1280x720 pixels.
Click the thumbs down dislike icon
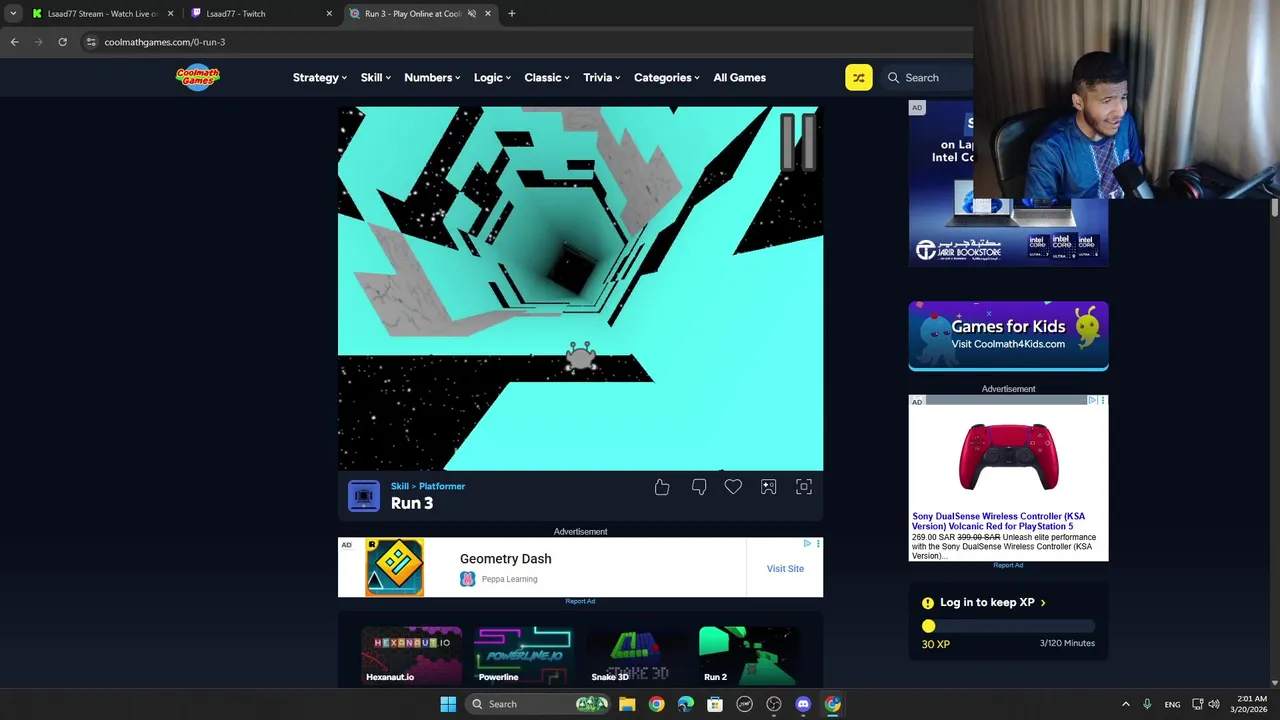coord(699,487)
